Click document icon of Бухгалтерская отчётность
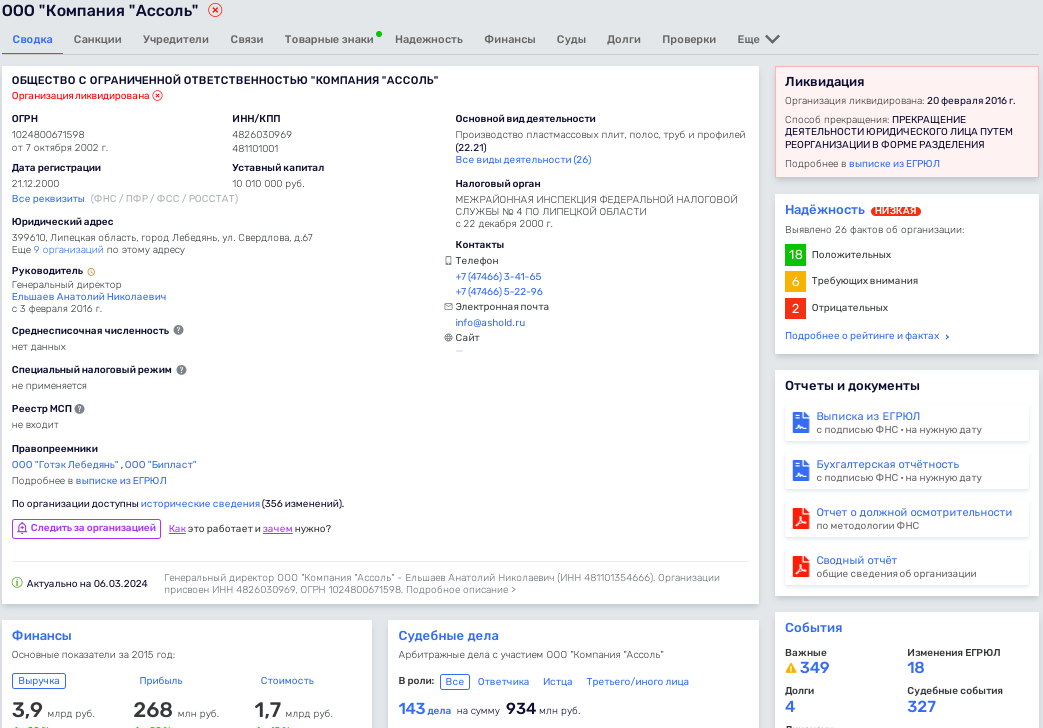Viewport: 1043px width, 728px height. (800, 470)
